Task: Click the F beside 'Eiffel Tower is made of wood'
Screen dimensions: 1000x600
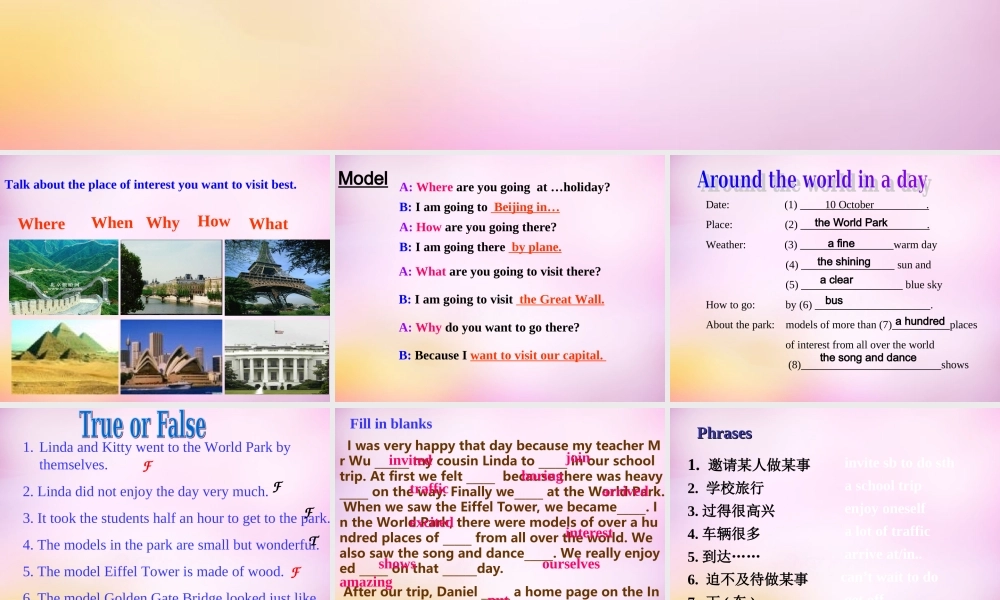Action: [x=295, y=571]
